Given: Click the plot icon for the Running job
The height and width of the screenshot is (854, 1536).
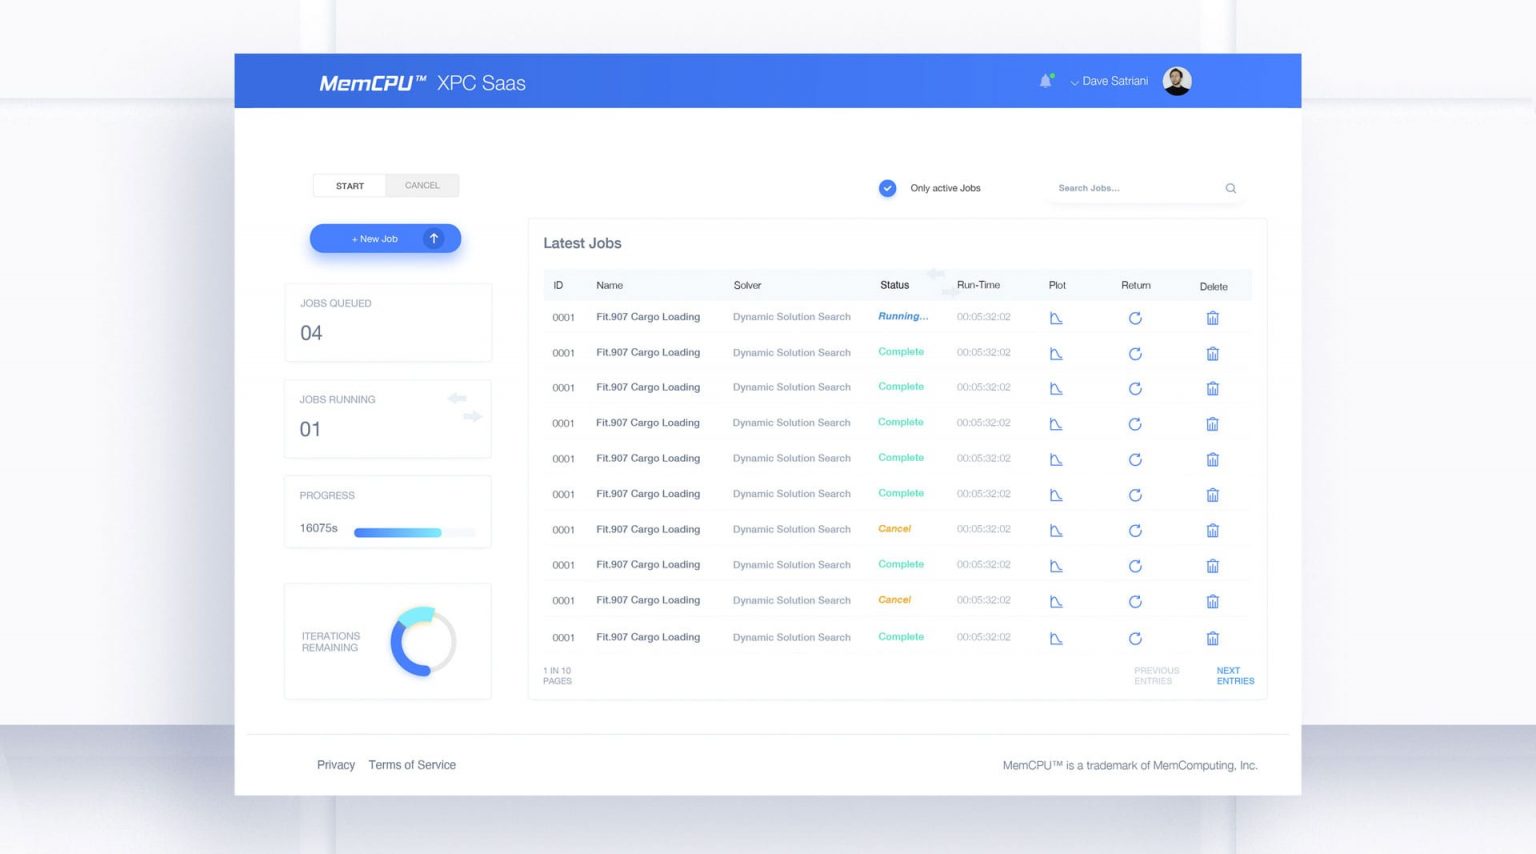Looking at the screenshot, I should pos(1056,318).
